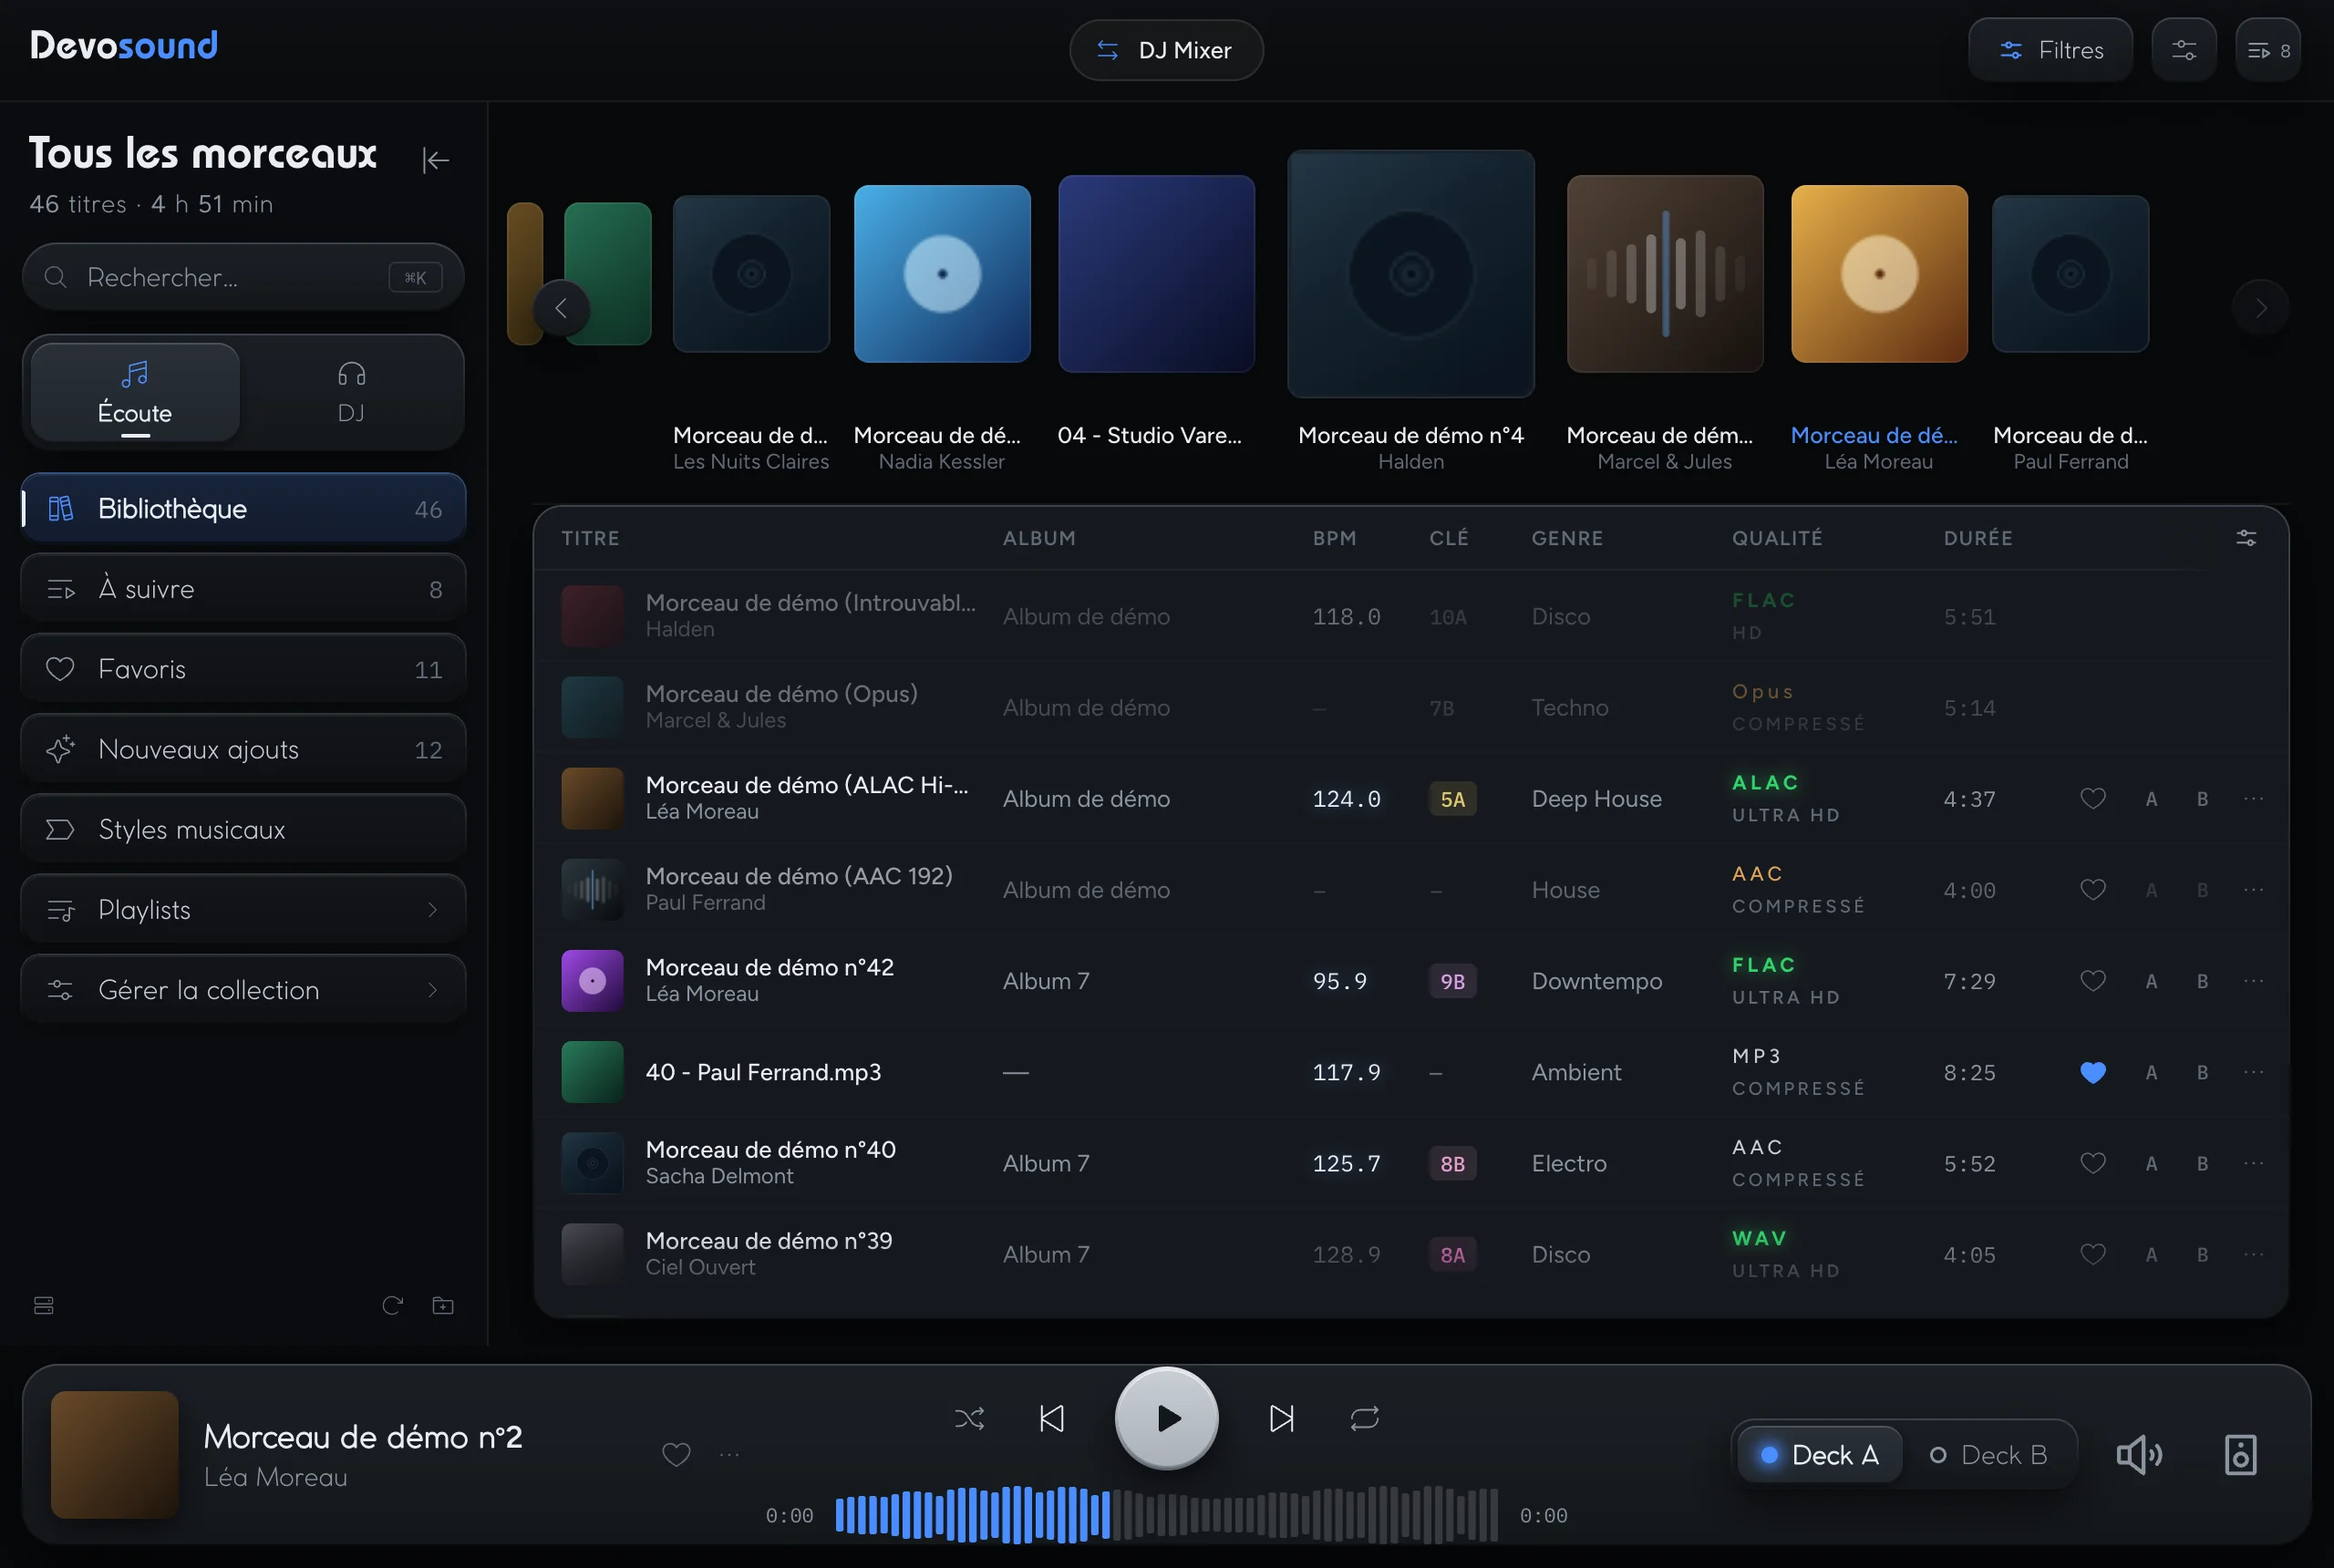This screenshot has height=1568, width=2334.
Task: Open the audio output device icon
Action: click(2241, 1455)
